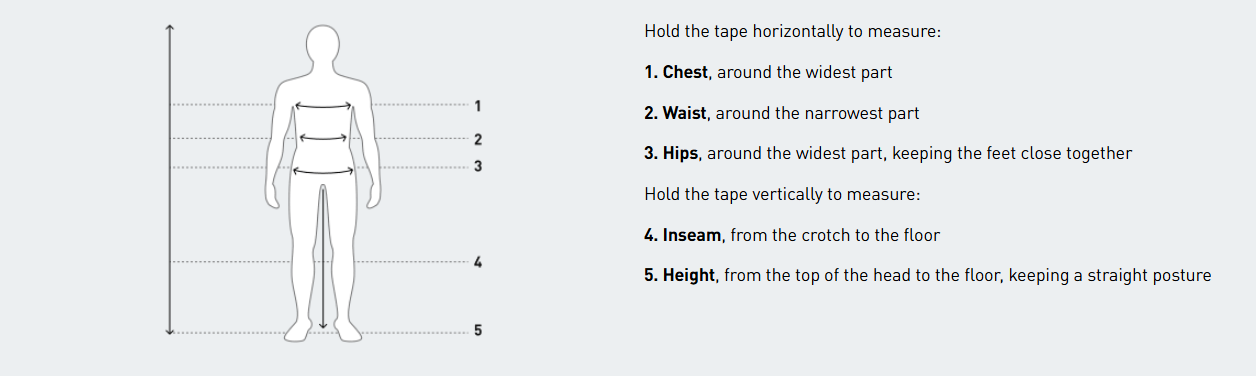Image resolution: width=1256 pixels, height=376 pixels.
Task: Select the bold Waist heading text
Action: (x=676, y=113)
